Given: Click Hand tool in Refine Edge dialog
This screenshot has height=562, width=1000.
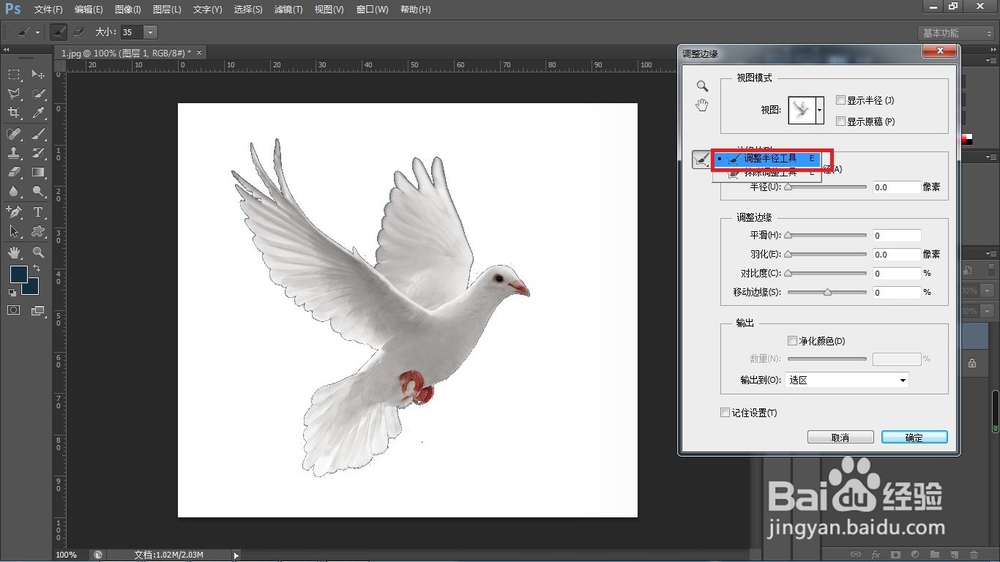Looking at the screenshot, I should (x=702, y=105).
